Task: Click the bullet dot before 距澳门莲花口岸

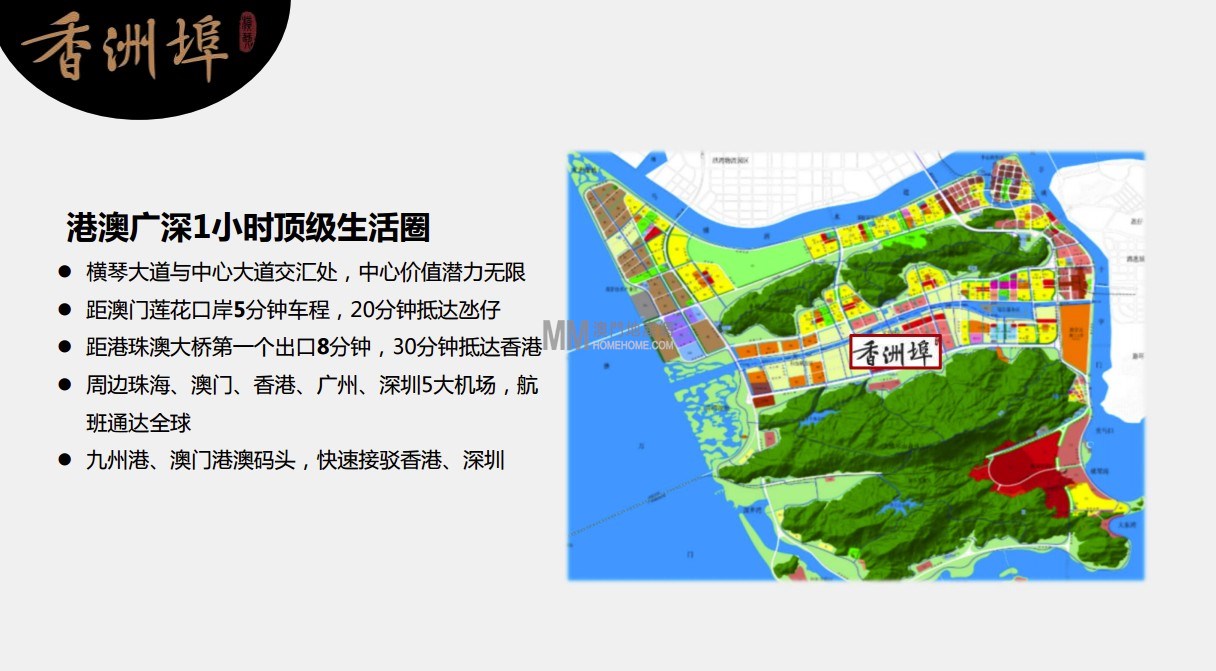Action: 65,310
